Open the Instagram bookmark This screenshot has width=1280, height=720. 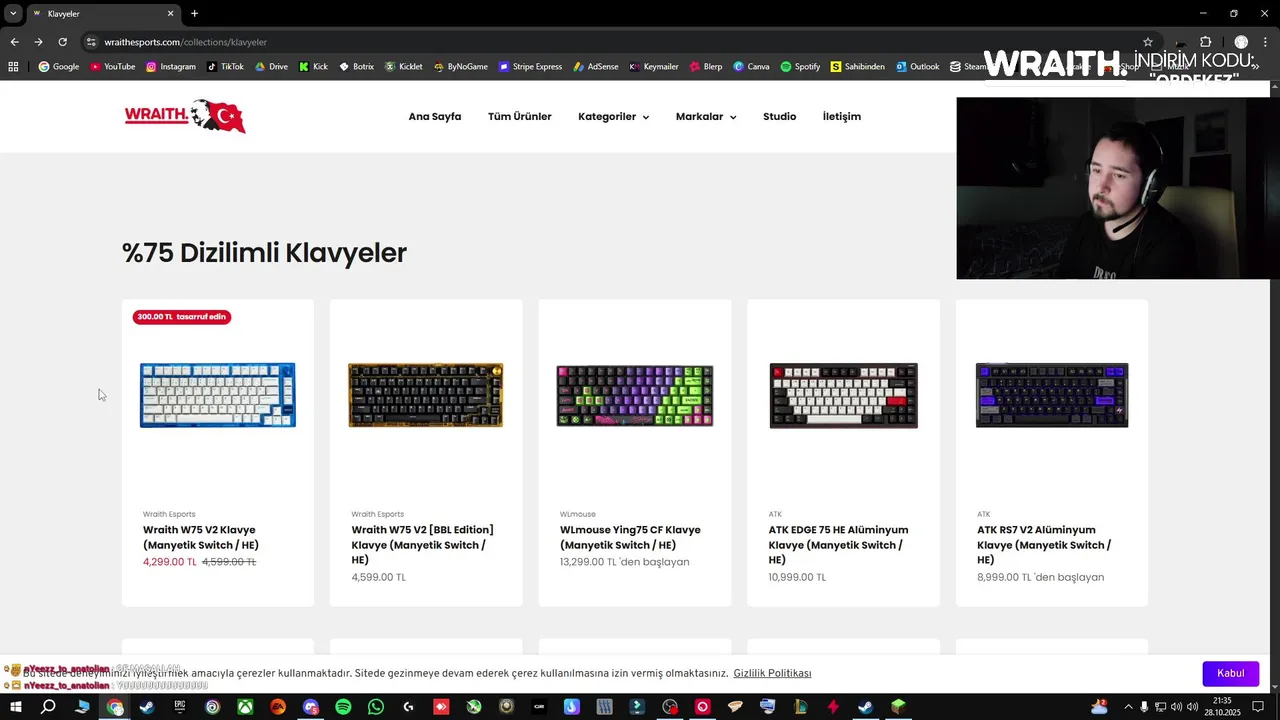[171, 67]
